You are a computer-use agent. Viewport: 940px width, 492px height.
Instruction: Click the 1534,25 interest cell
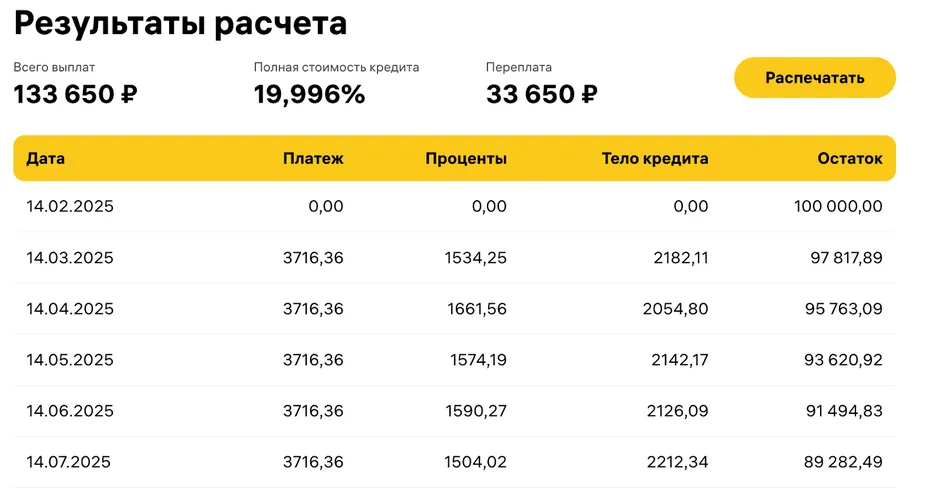(x=475, y=258)
